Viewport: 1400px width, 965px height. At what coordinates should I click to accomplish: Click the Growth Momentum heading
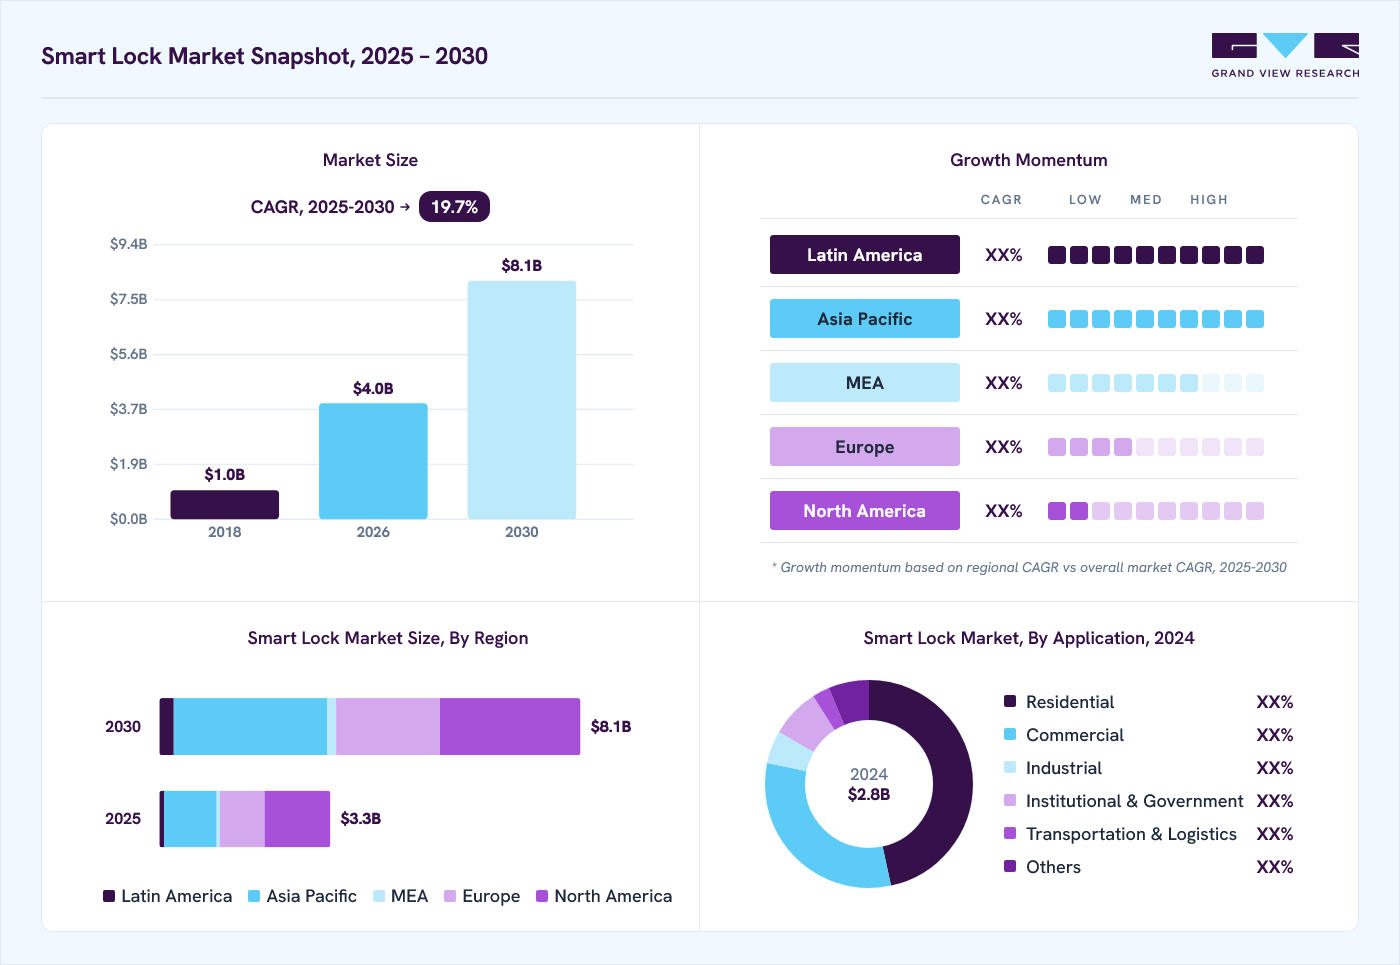coord(1029,160)
